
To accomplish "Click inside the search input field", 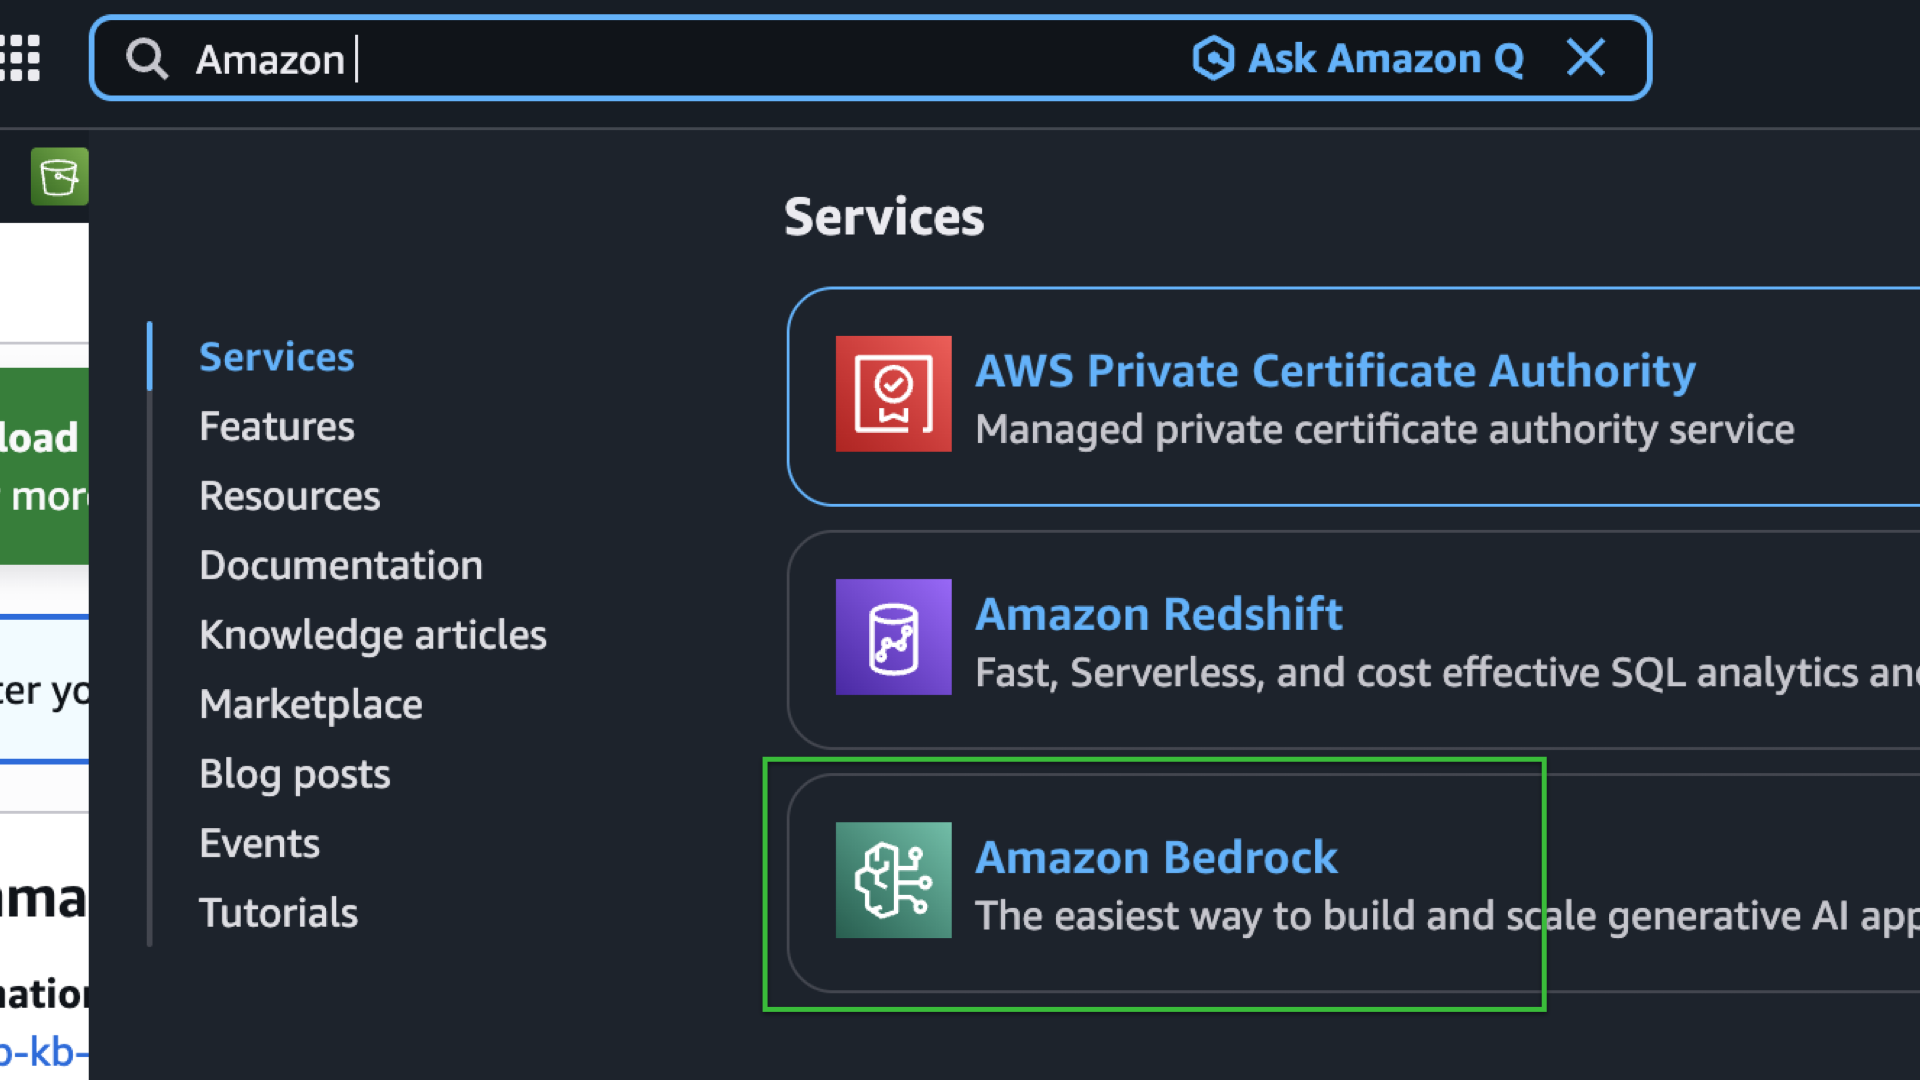I will point(600,59).
